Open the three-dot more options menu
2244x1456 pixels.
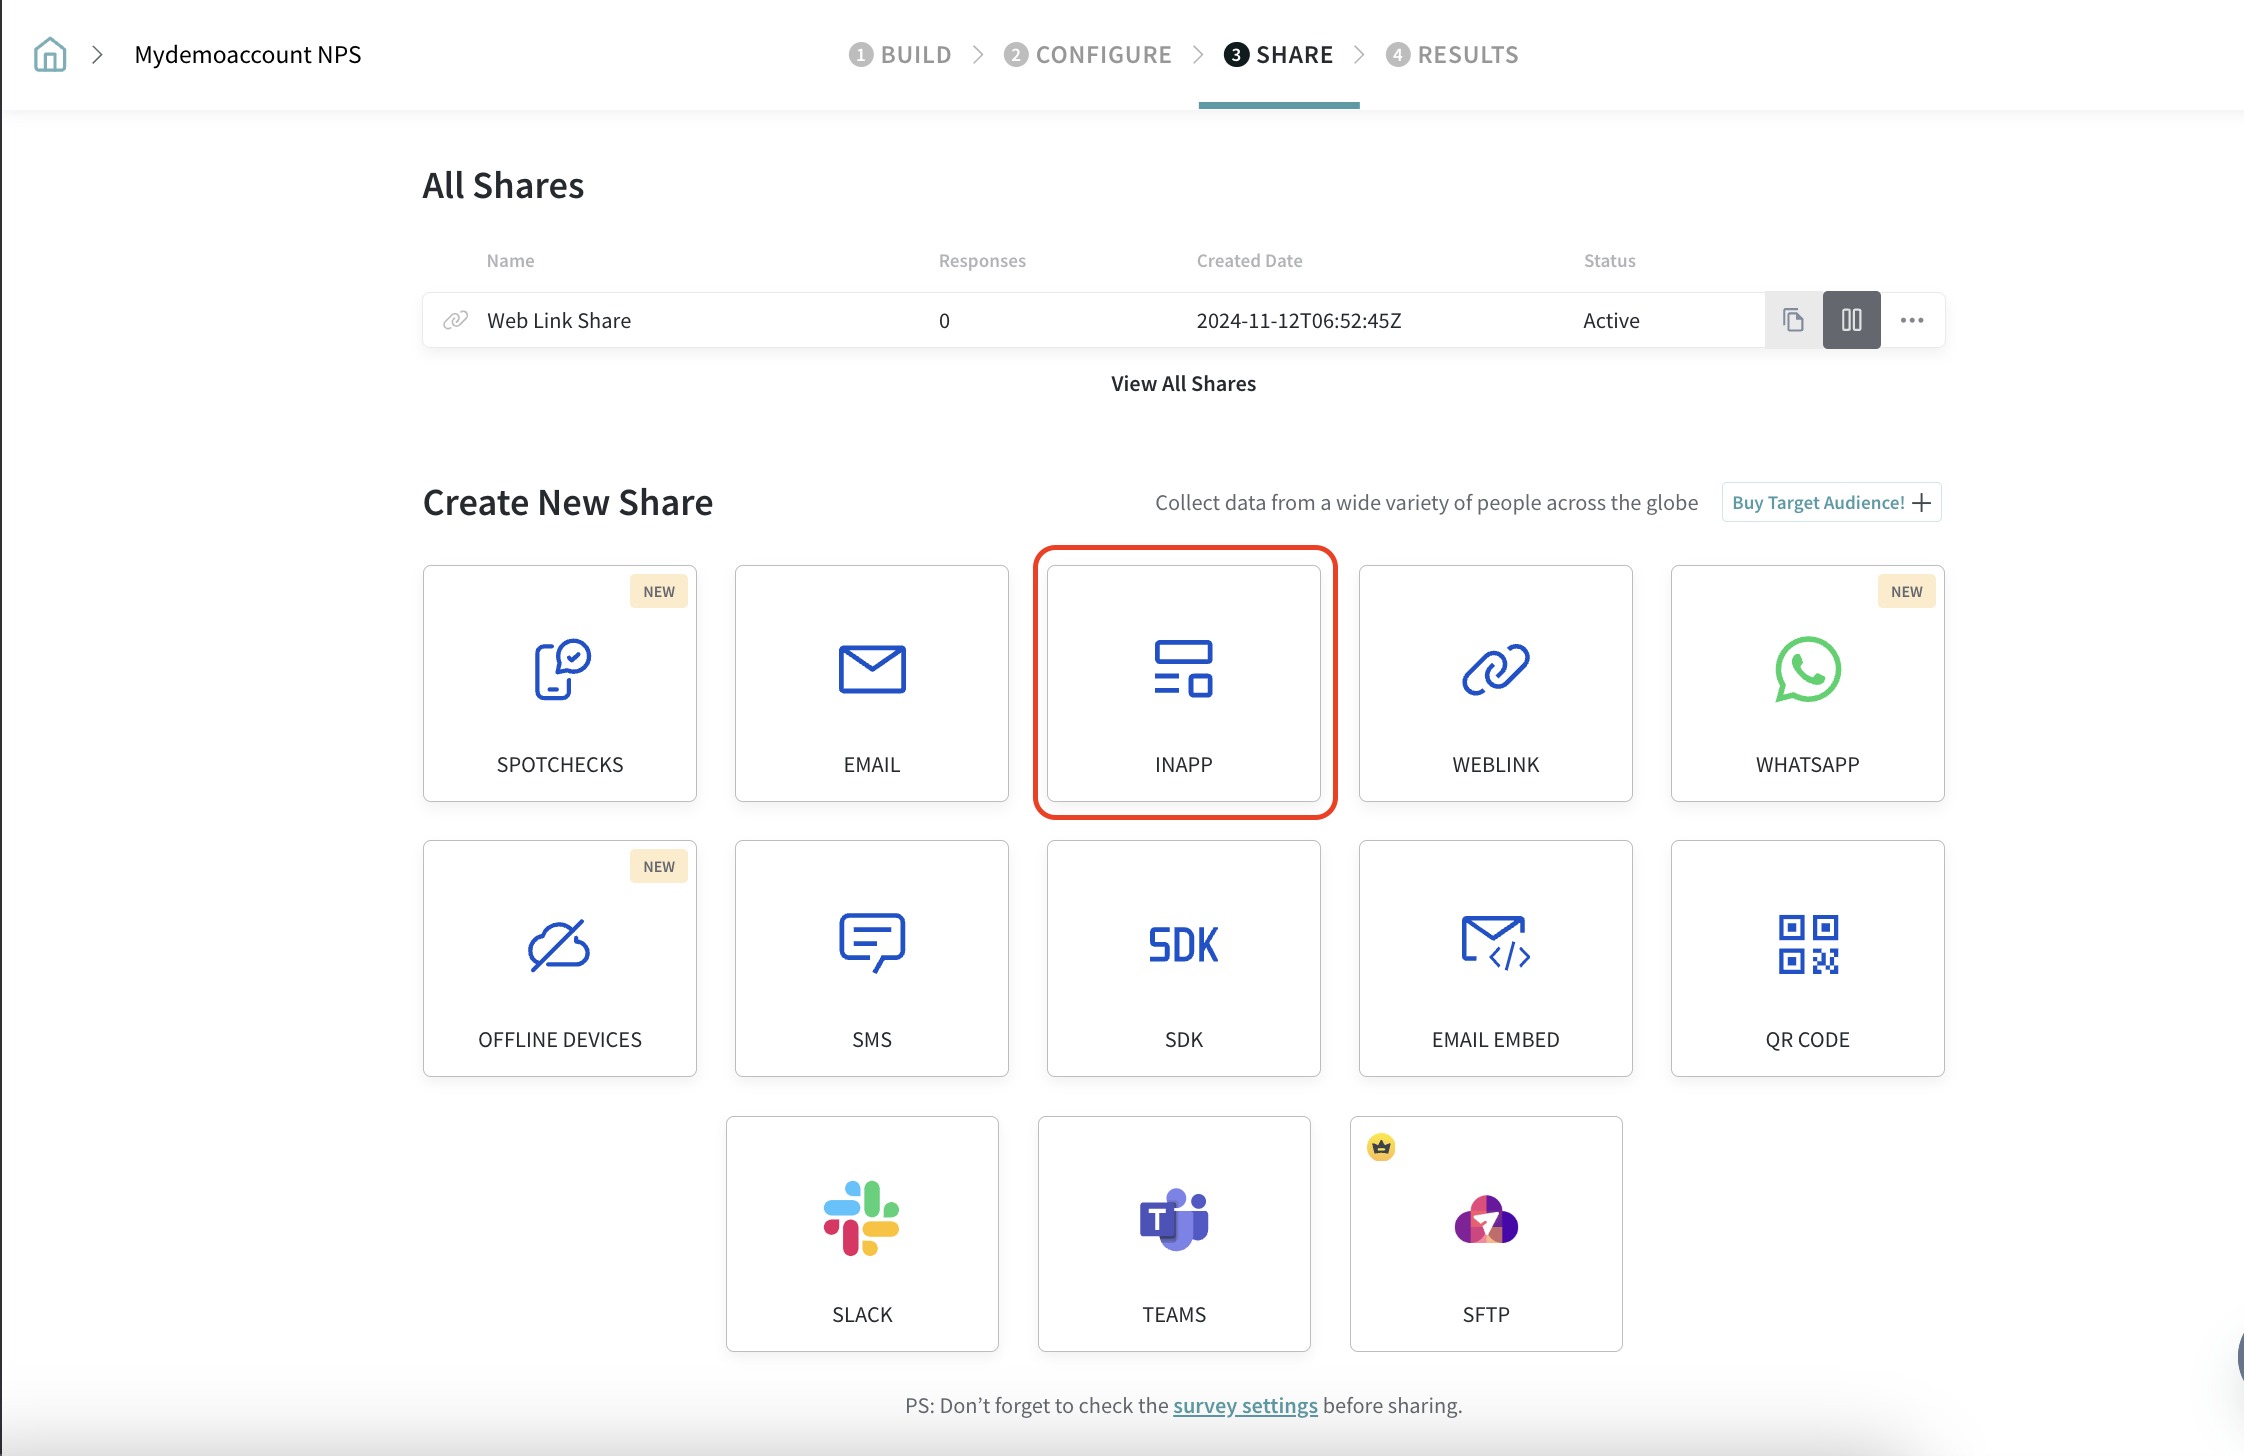1912,320
